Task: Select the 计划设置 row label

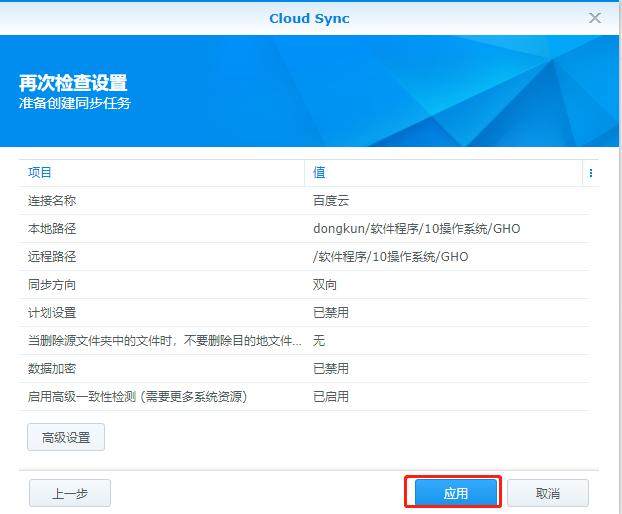Action: pyautogui.click(x=52, y=313)
